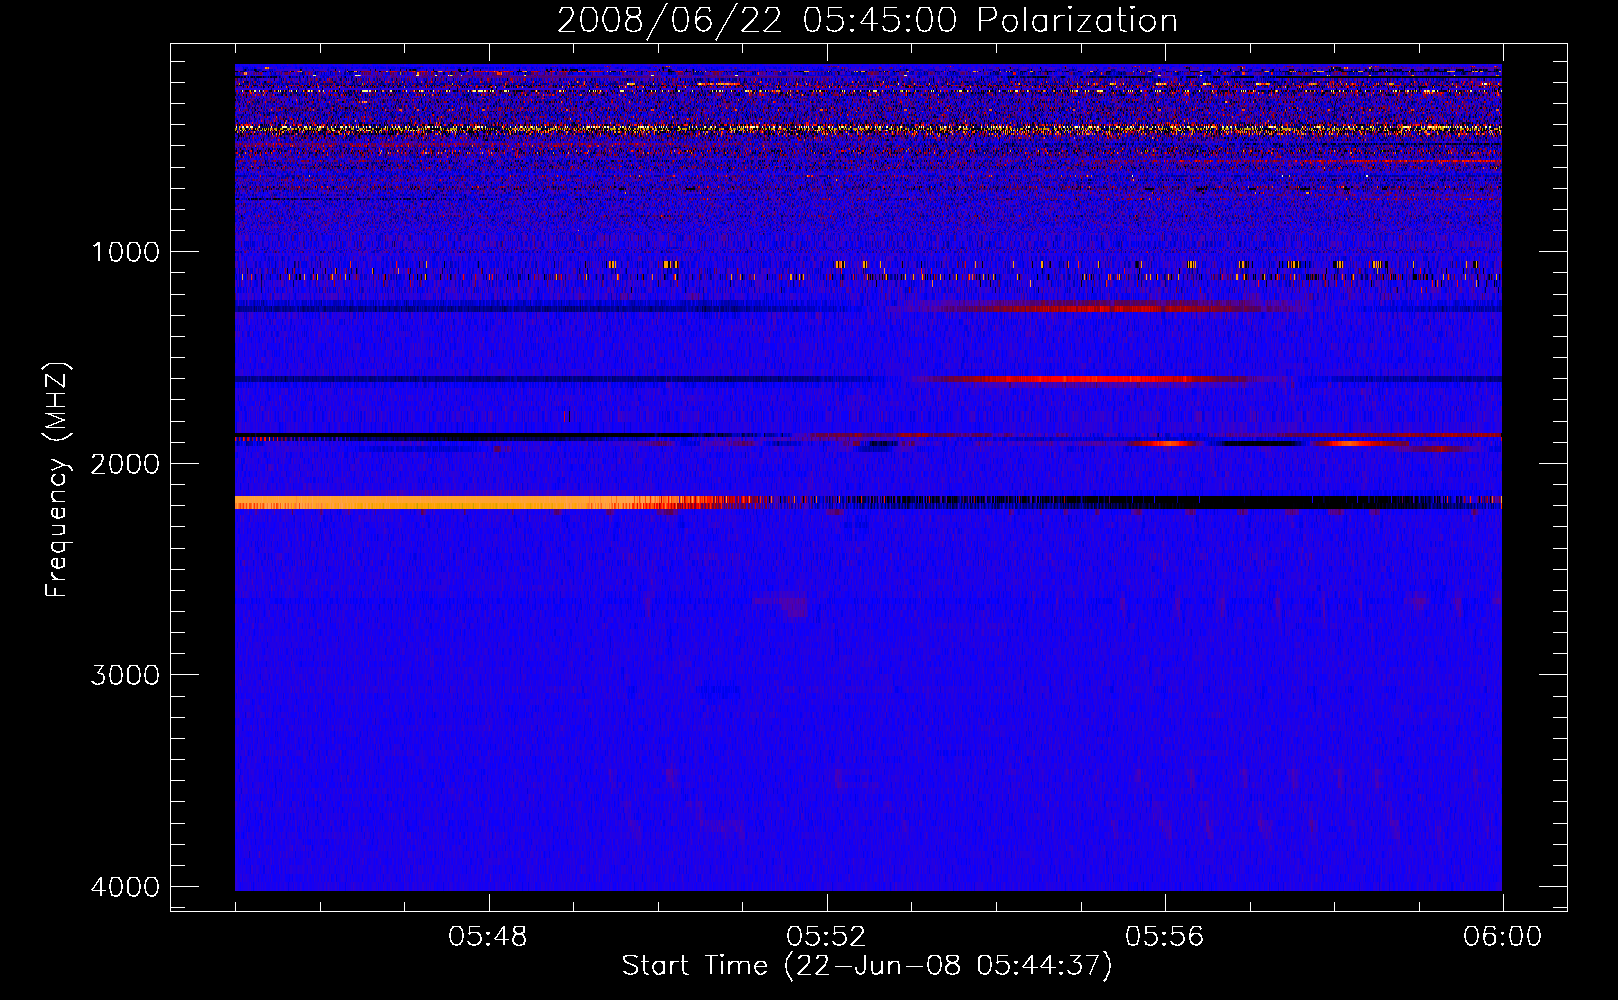The width and height of the screenshot is (1618, 1000).
Task: Click the 4000 frequency tick label
Action: coord(125,887)
